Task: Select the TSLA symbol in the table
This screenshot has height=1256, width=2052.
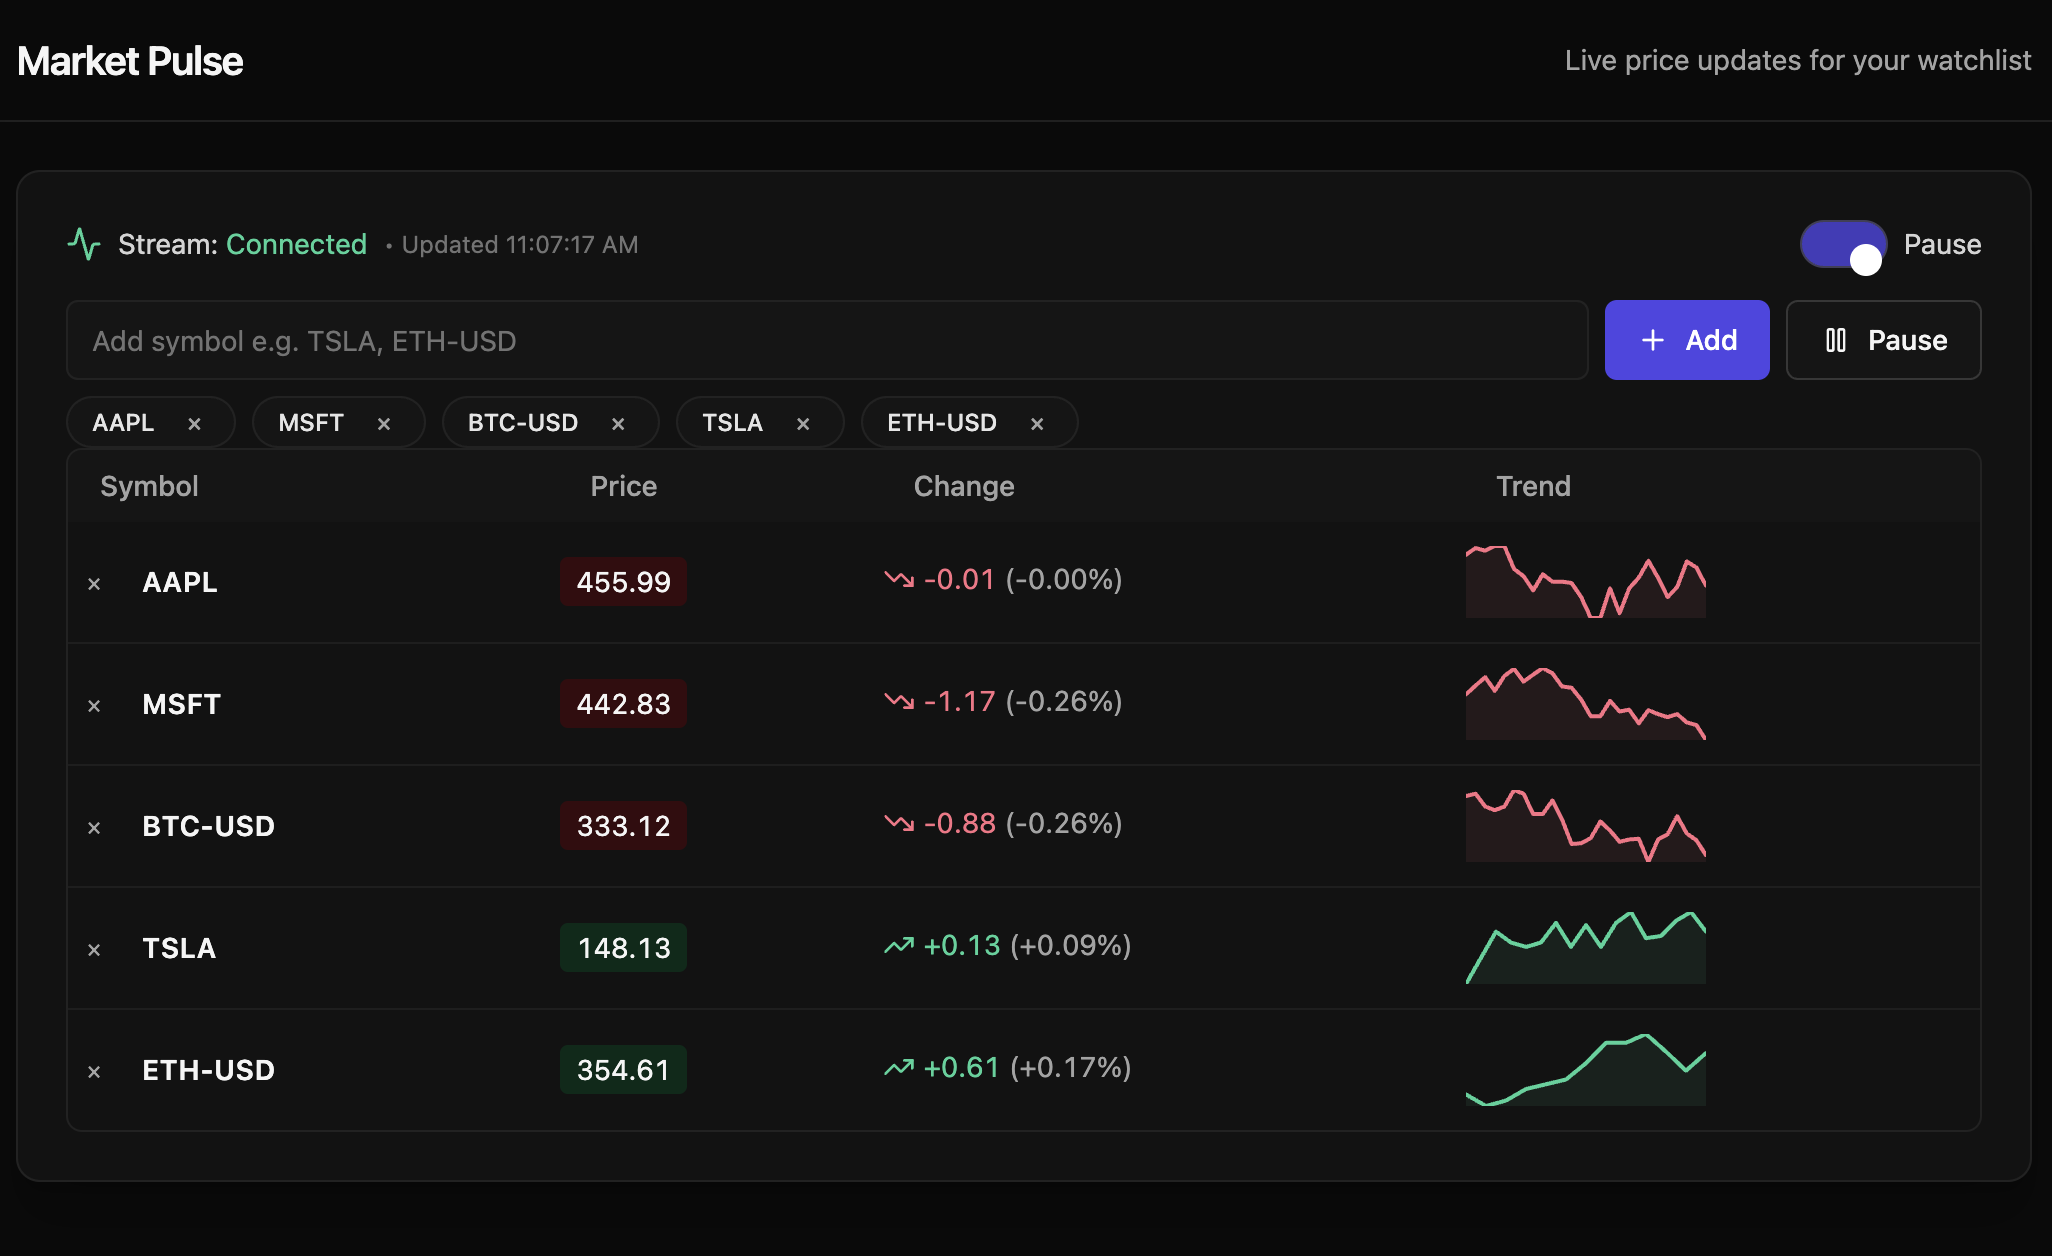Action: coord(179,948)
